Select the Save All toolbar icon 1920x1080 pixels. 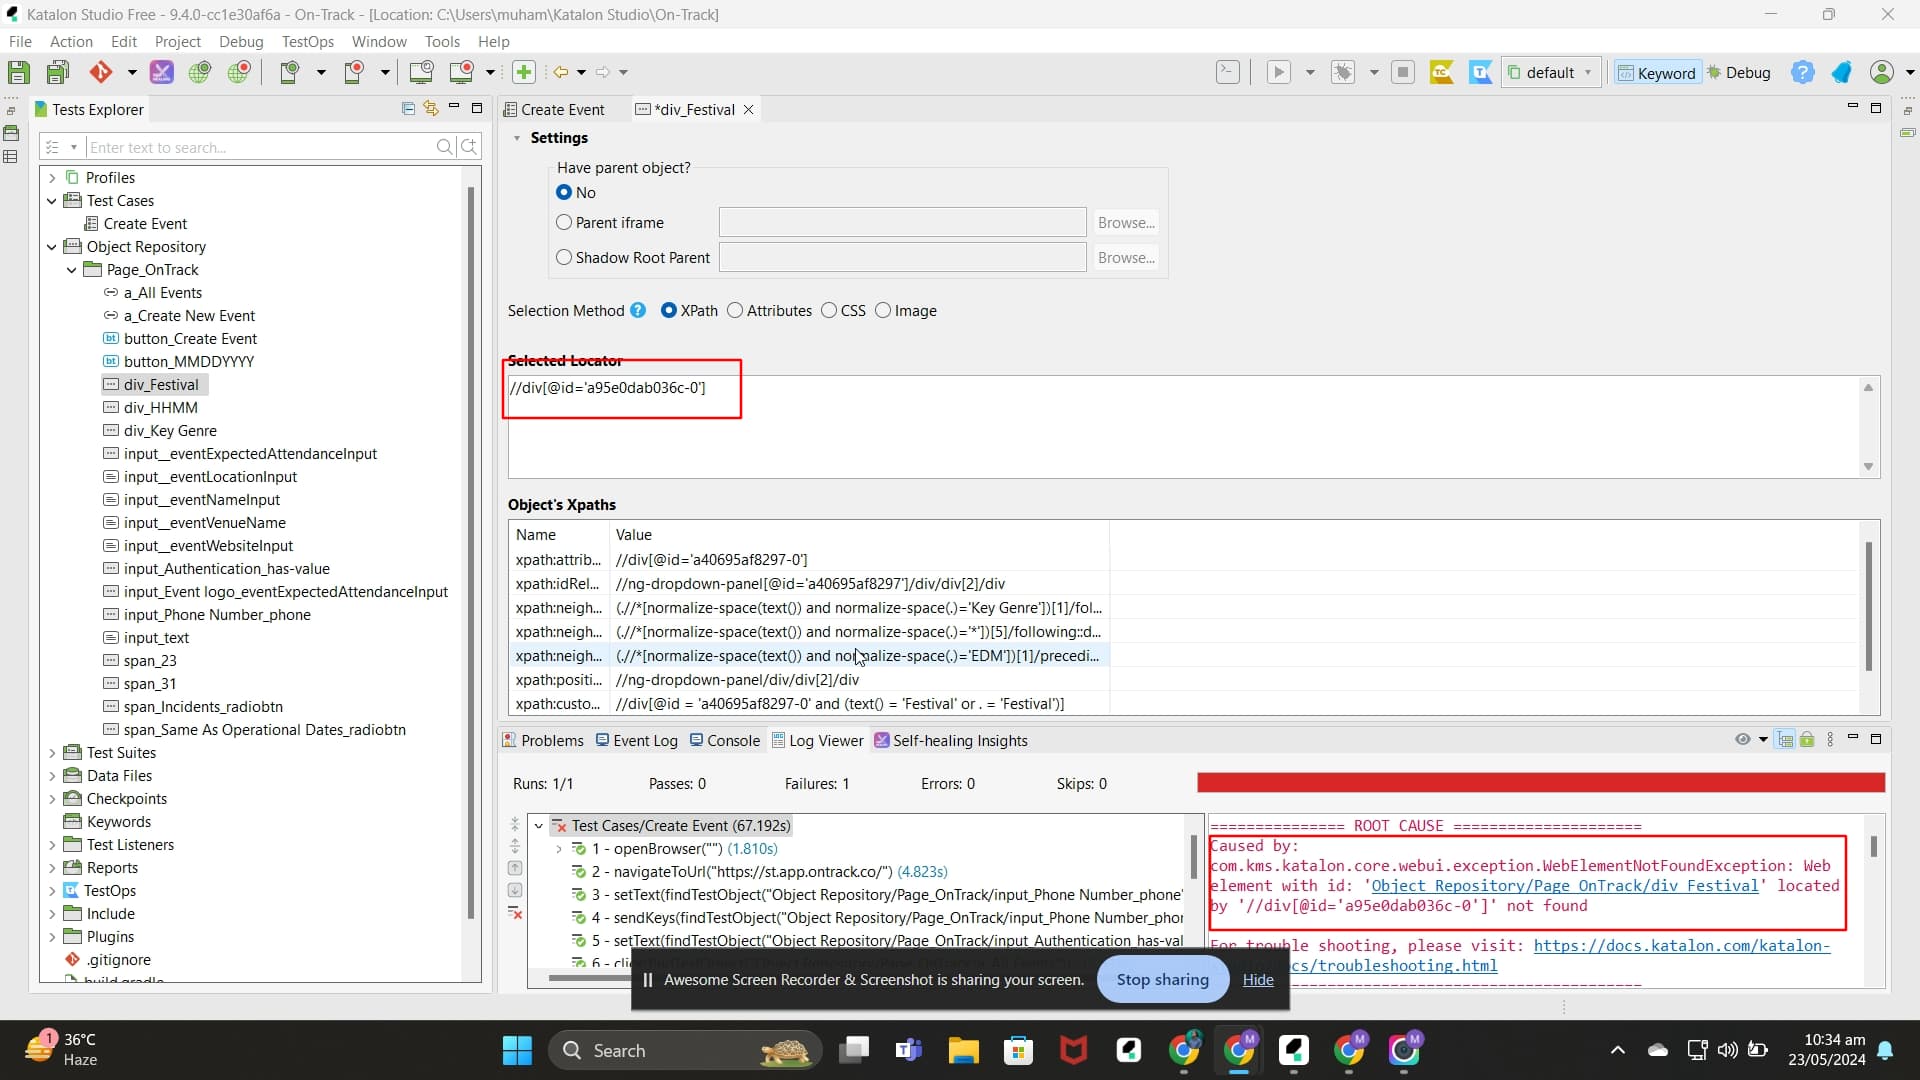coord(58,72)
